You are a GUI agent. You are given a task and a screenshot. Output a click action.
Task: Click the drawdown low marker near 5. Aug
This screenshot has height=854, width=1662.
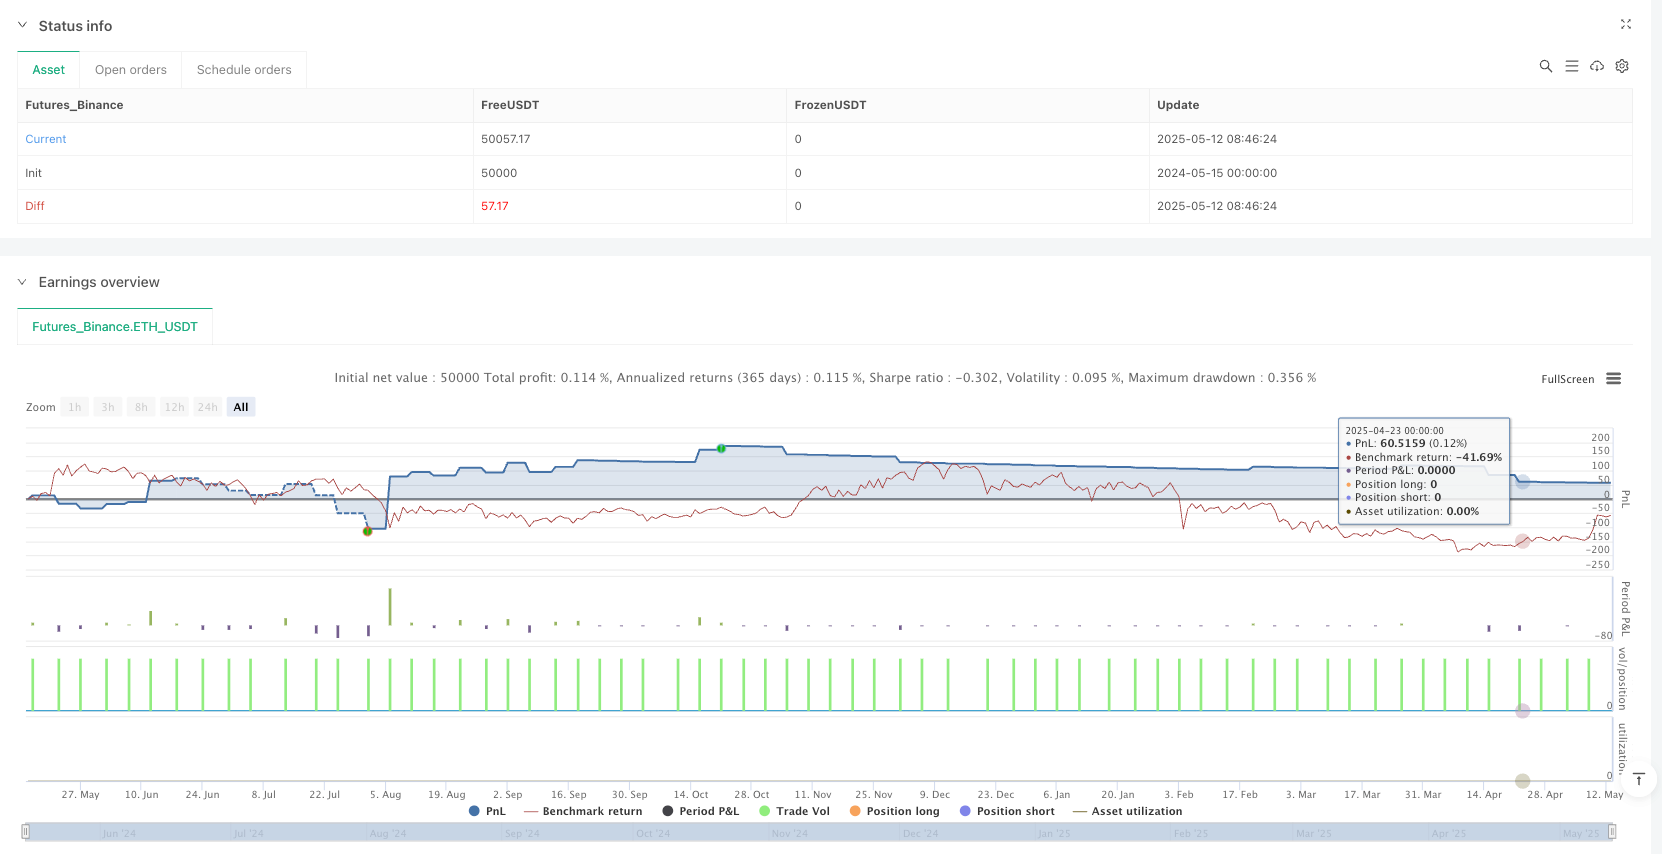coord(368,531)
